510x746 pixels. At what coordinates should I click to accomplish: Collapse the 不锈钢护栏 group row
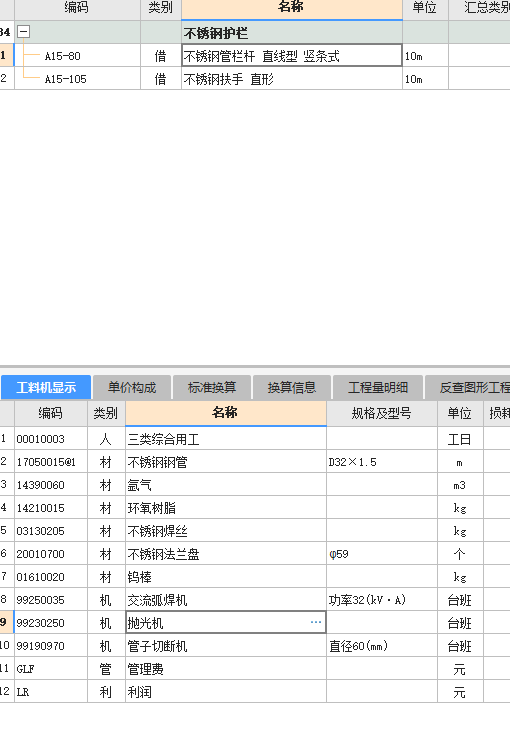pyautogui.click(x=23, y=32)
